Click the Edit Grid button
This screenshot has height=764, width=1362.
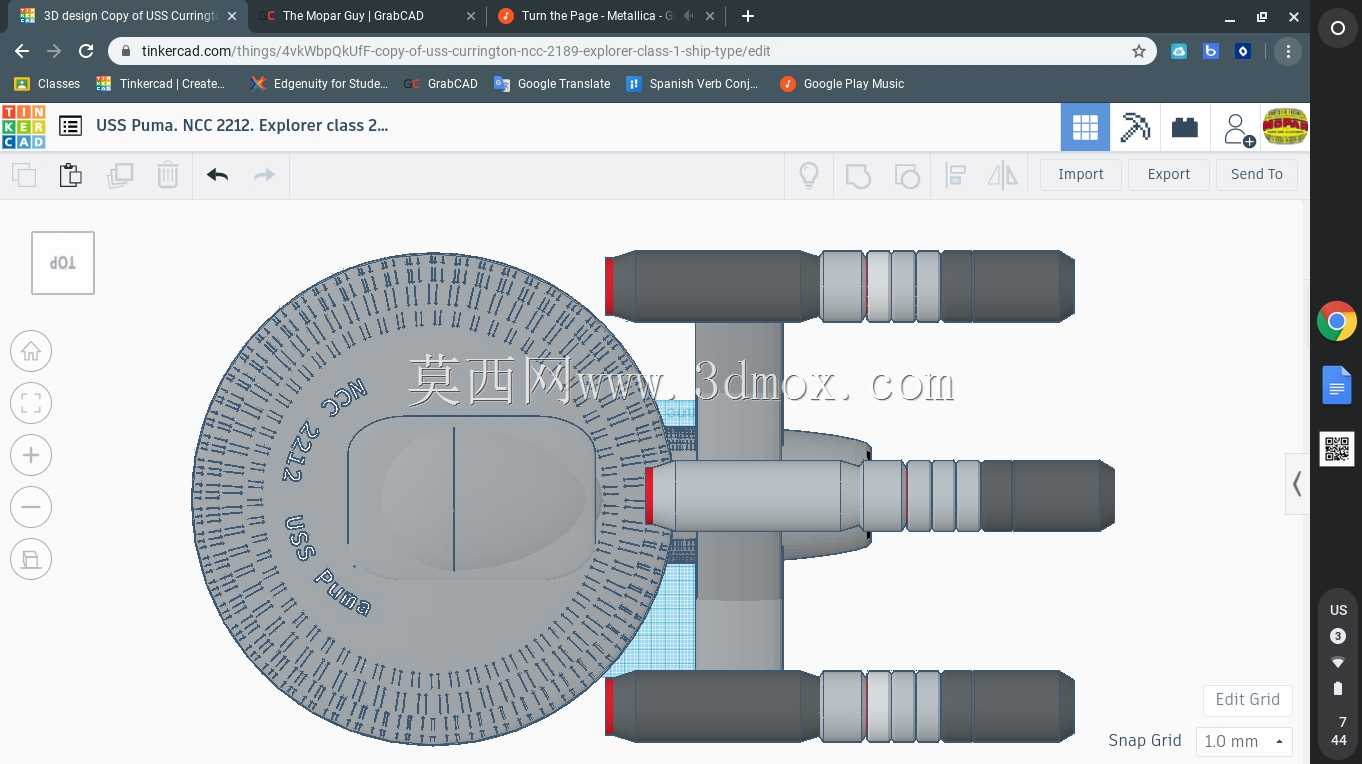tap(1248, 699)
